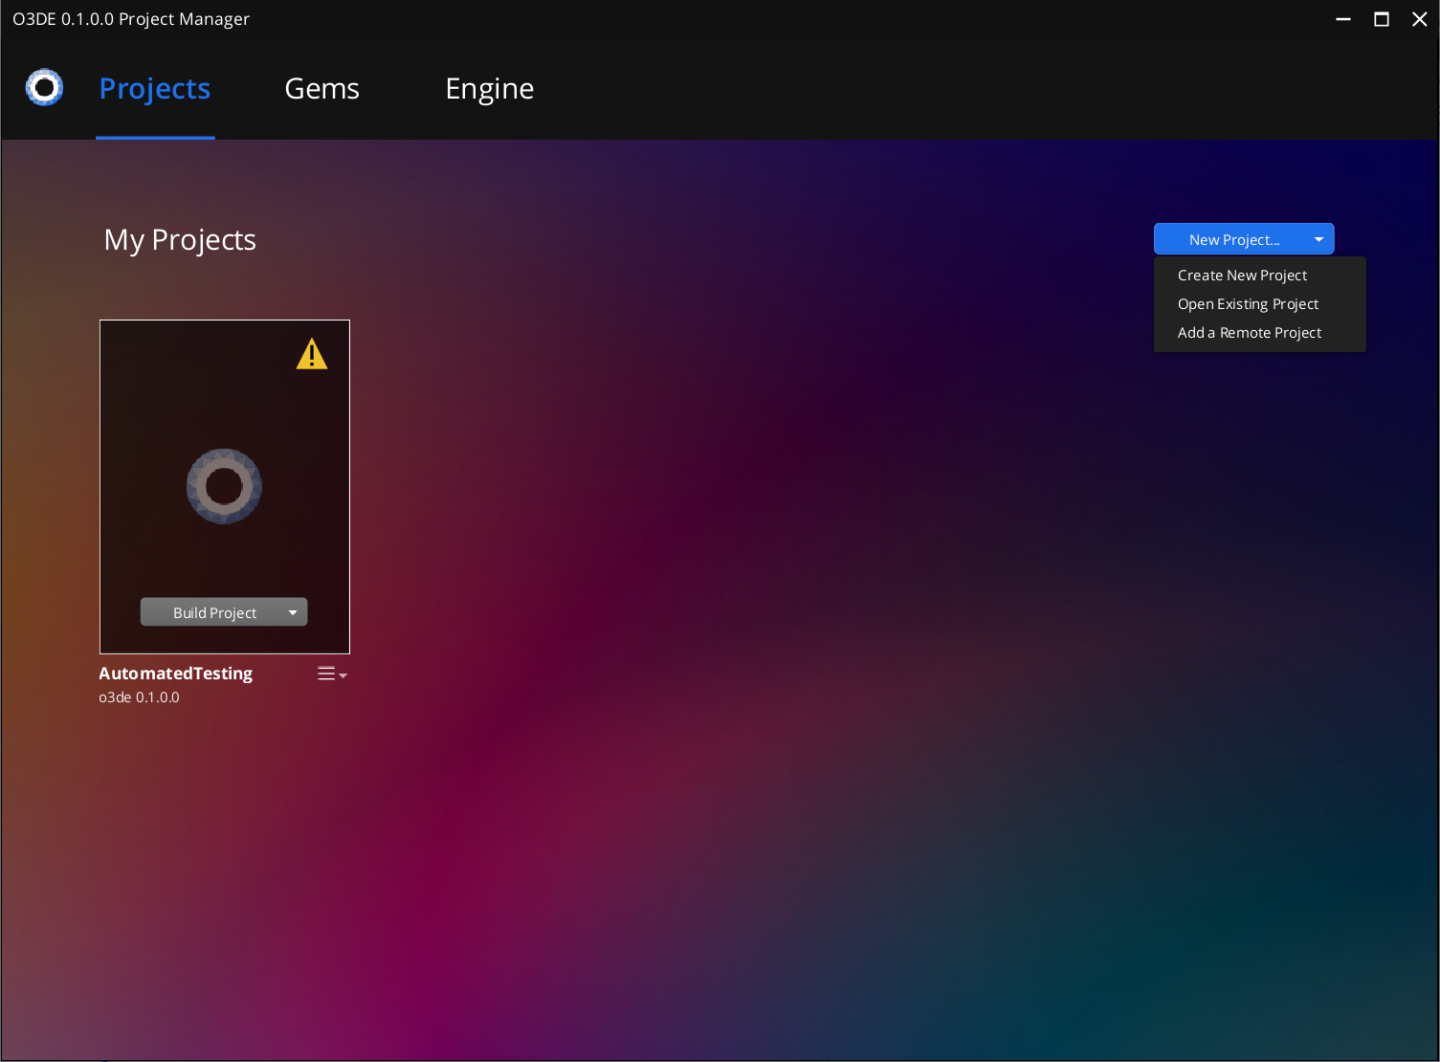Click the o3de 0.1.0.0 version label

click(139, 697)
